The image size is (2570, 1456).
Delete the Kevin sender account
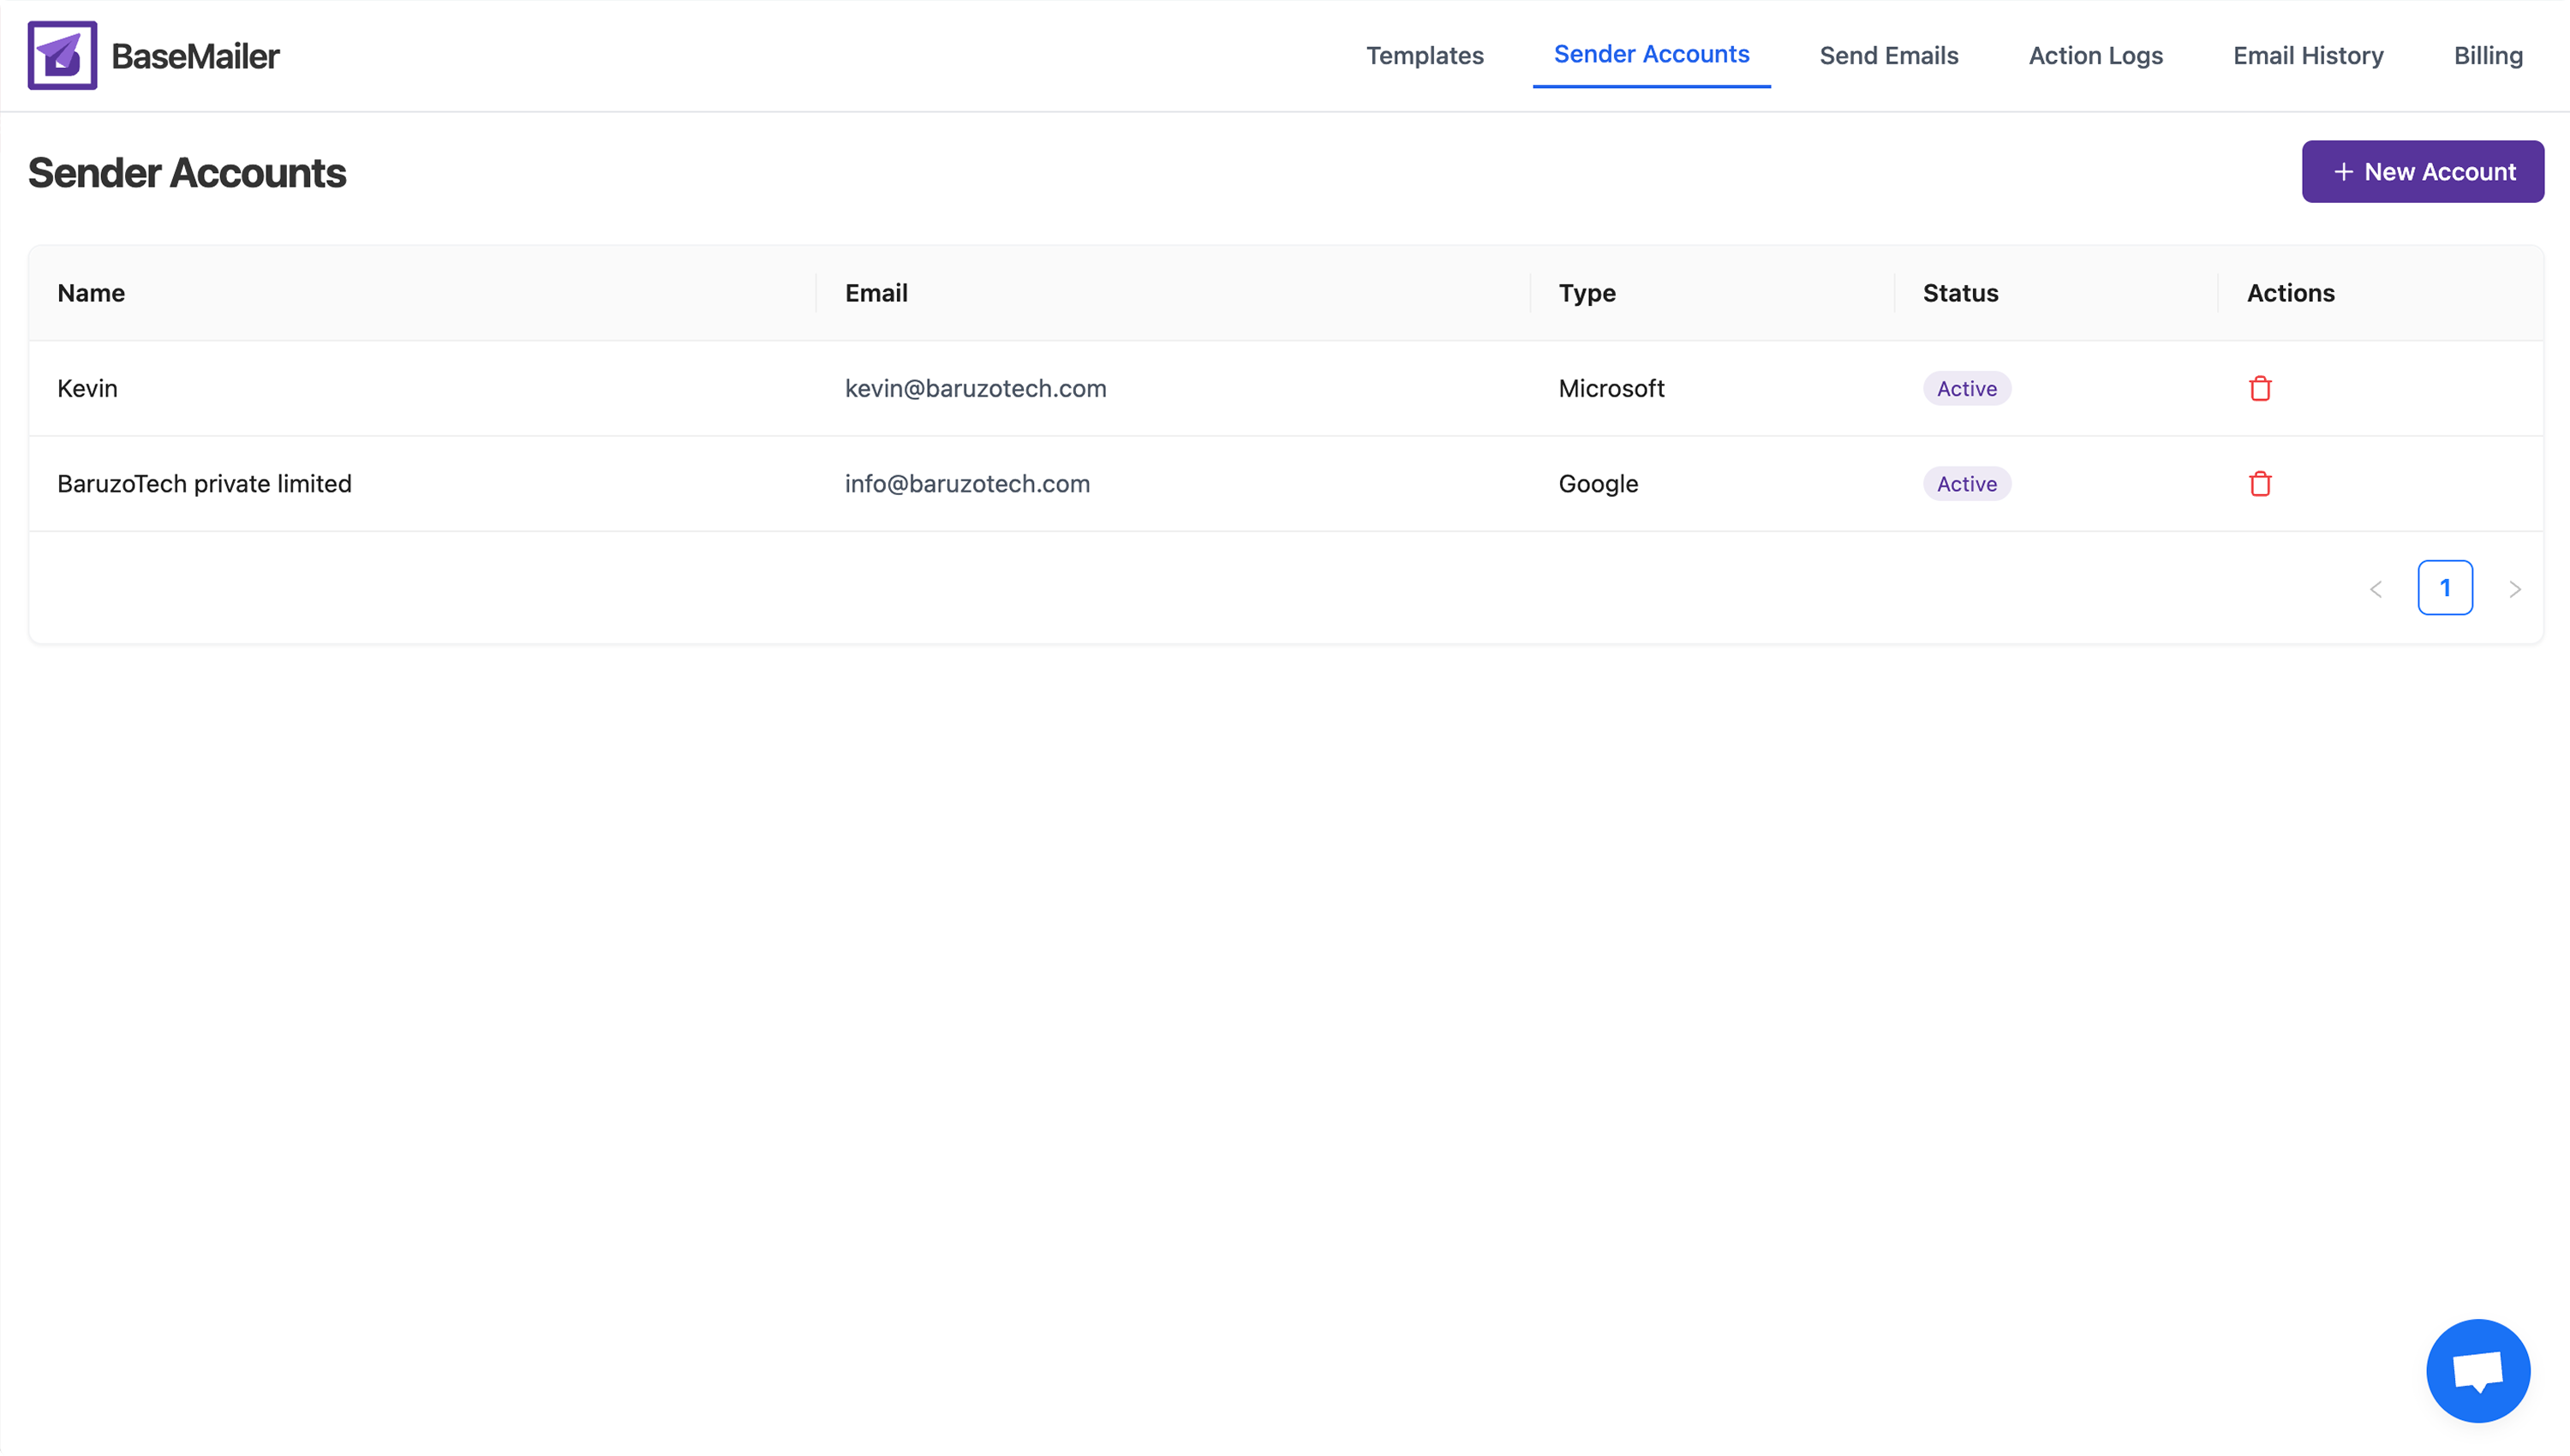[x=2259, y=388]
